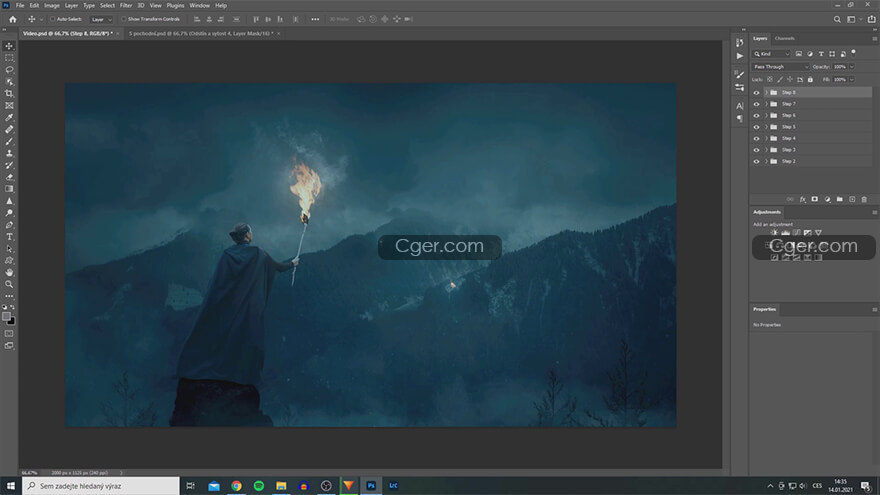Hide the Step 4 group
The height and width of the screenshot is (495, 880).
click(x=757, y=138)
